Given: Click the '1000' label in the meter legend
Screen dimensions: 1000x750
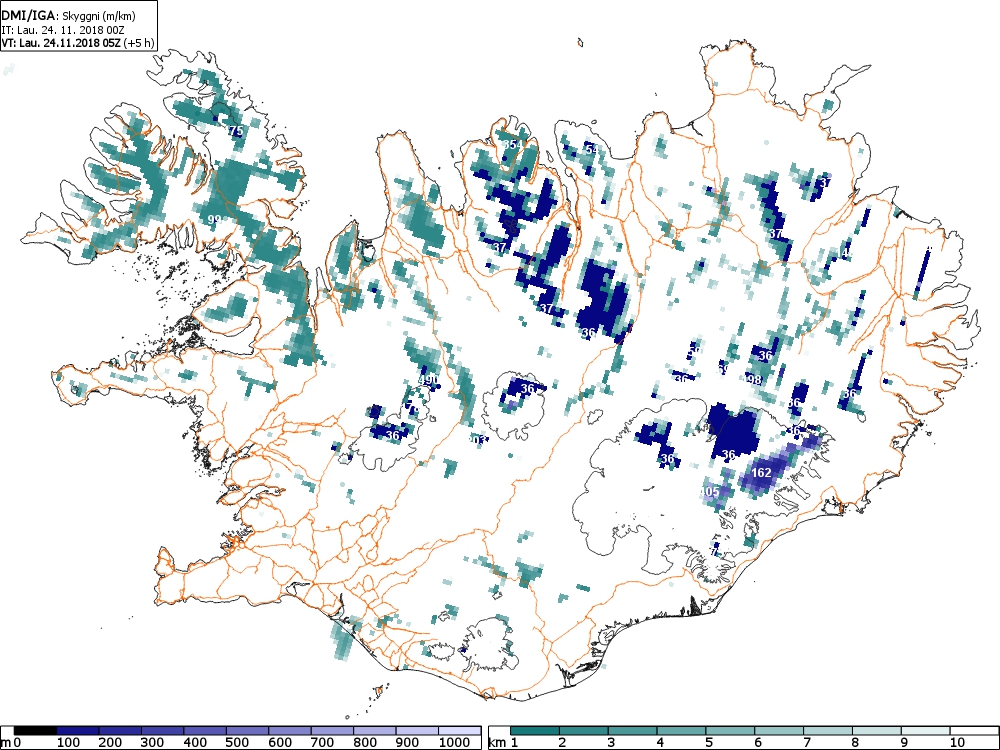Looking at the screenshot, I should click(454, 742).
